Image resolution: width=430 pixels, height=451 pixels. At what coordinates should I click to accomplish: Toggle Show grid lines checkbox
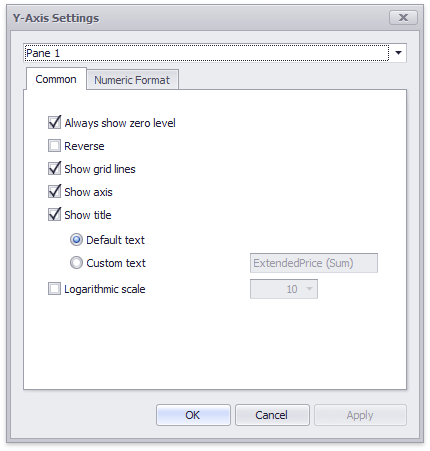[54, 169]
